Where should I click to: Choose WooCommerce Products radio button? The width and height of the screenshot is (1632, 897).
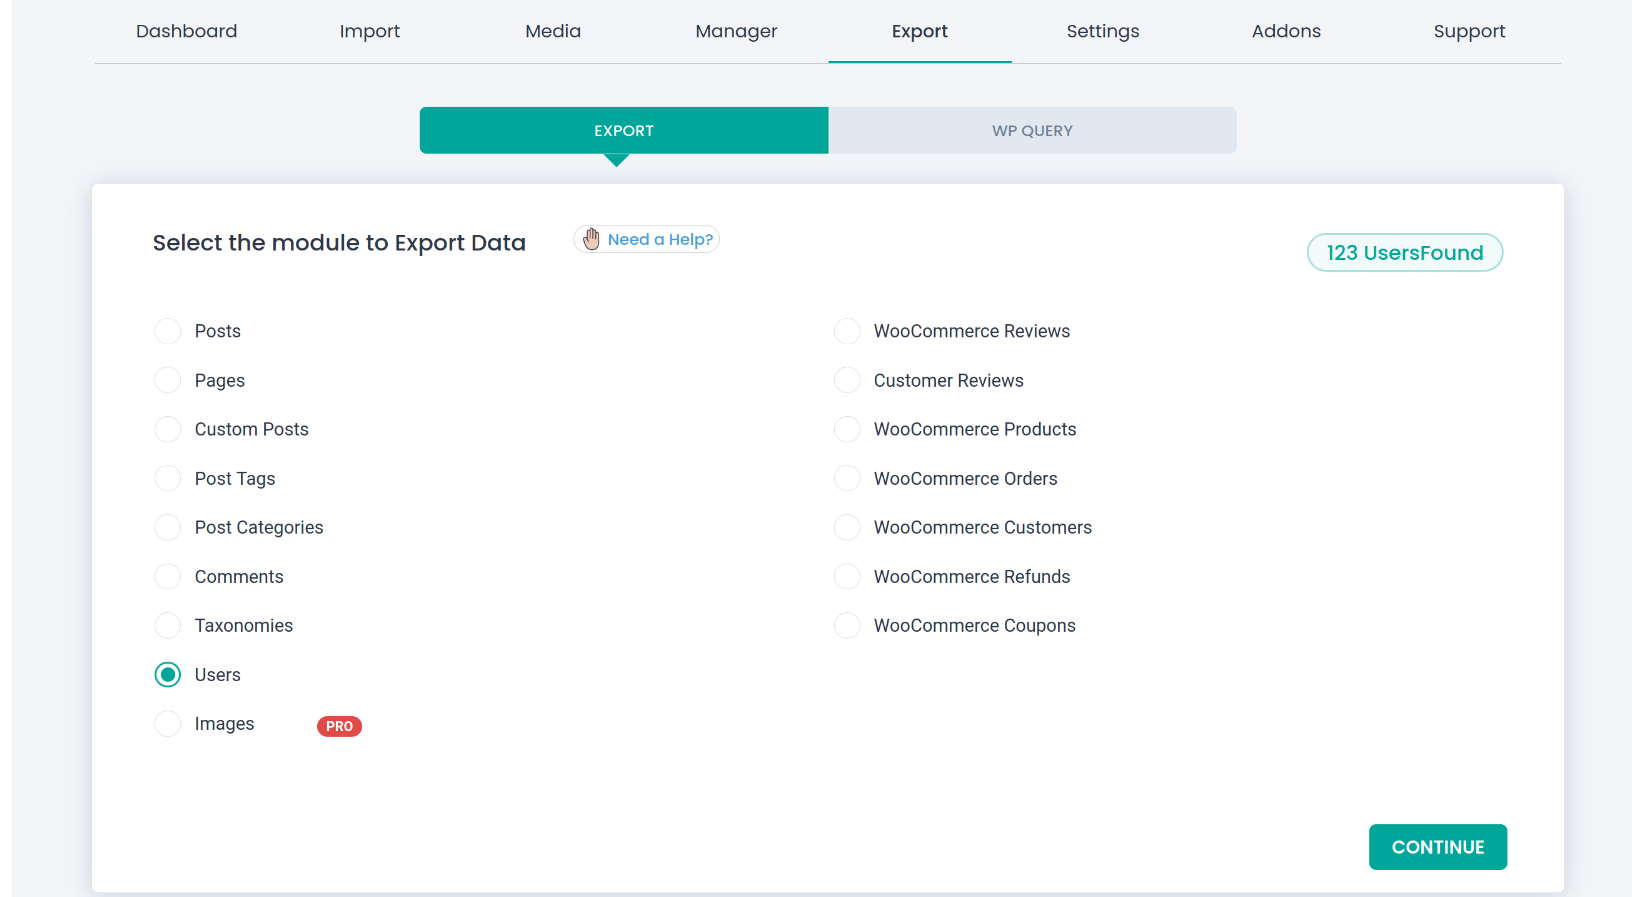coord(847,429)
